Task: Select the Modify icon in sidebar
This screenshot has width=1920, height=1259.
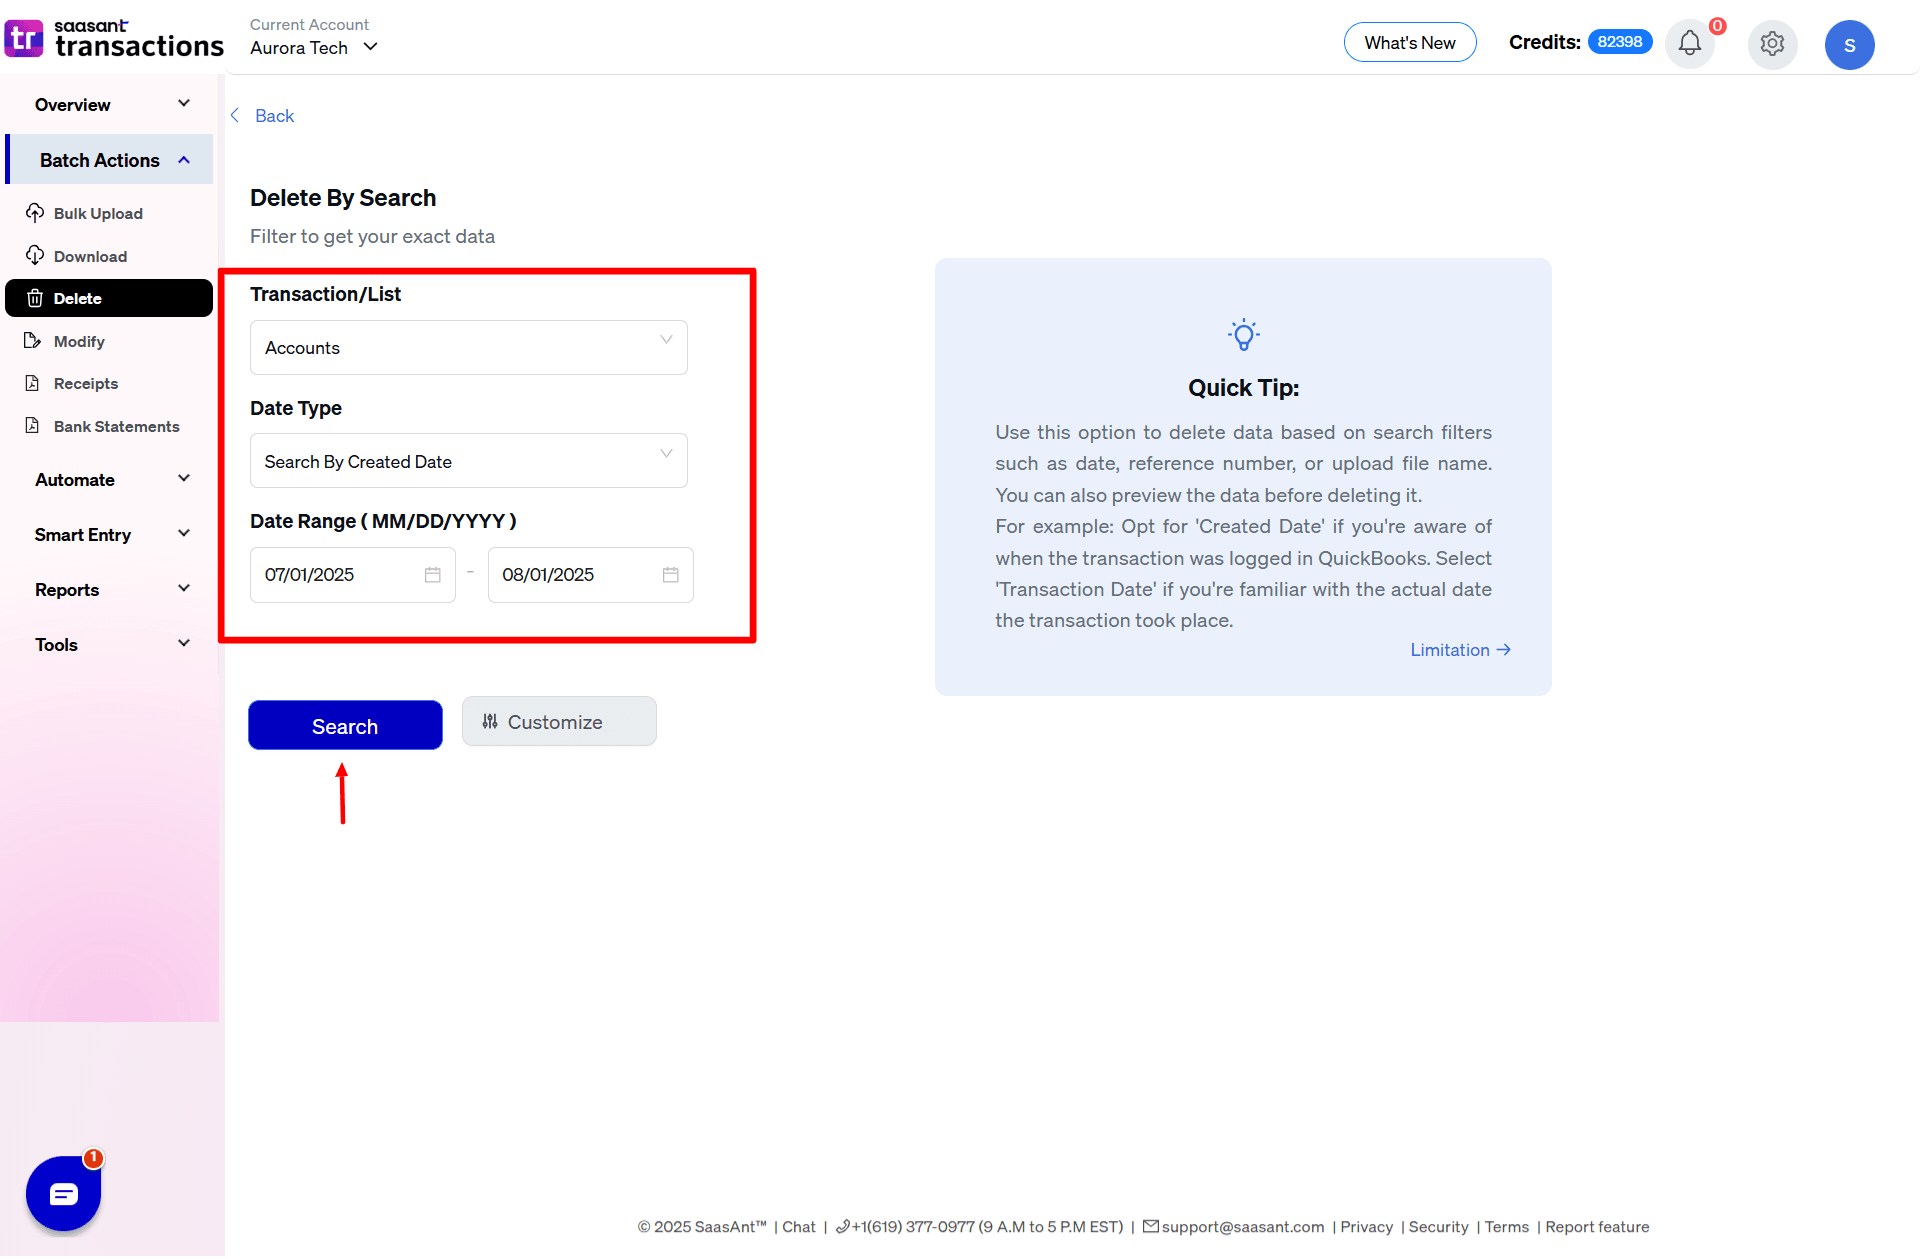Action: click(x=35, y=341)
